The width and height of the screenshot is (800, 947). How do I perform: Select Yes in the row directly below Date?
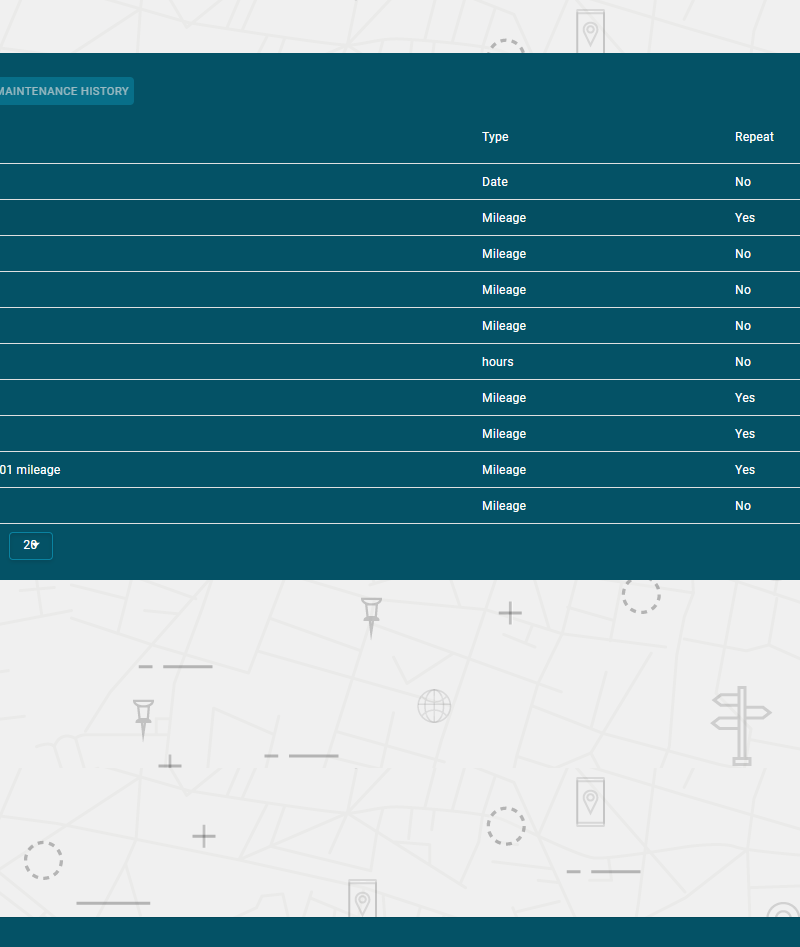744,218
